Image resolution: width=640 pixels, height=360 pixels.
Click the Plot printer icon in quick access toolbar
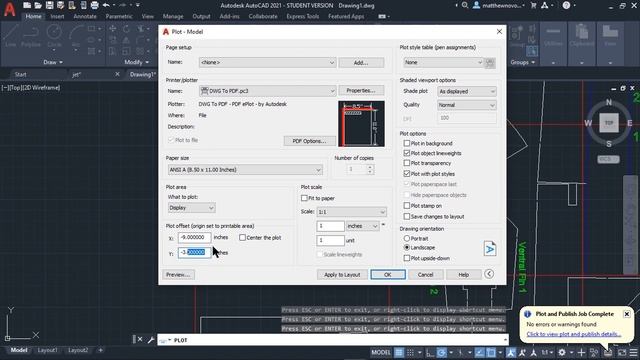pyautogui.click(x=94, y=5)
